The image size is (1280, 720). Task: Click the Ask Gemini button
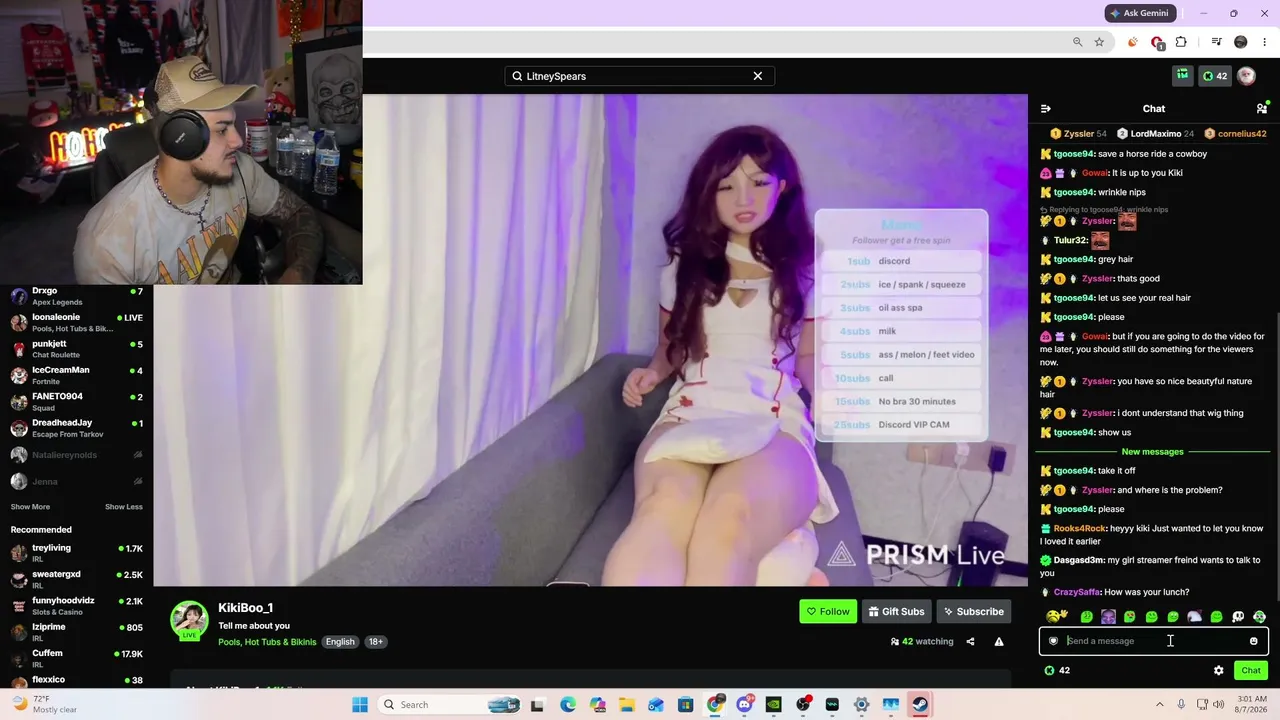pyautogui.click(x=1140, y=13)
